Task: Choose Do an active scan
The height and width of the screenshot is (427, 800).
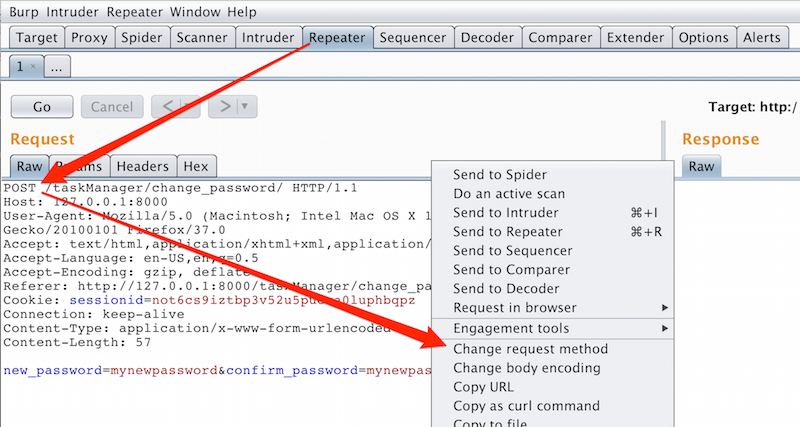Action: [552, 194]
